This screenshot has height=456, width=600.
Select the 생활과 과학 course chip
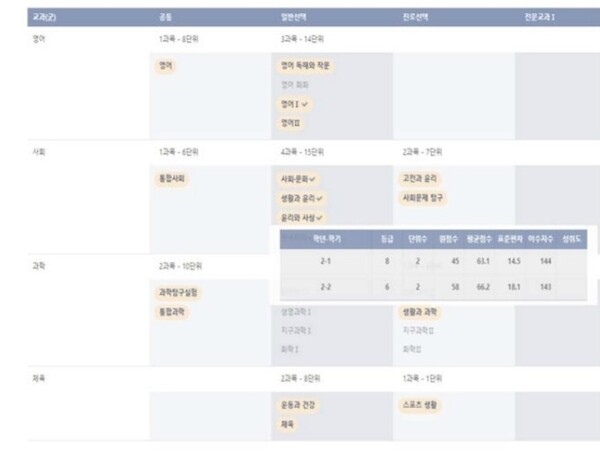click(420, 312)
